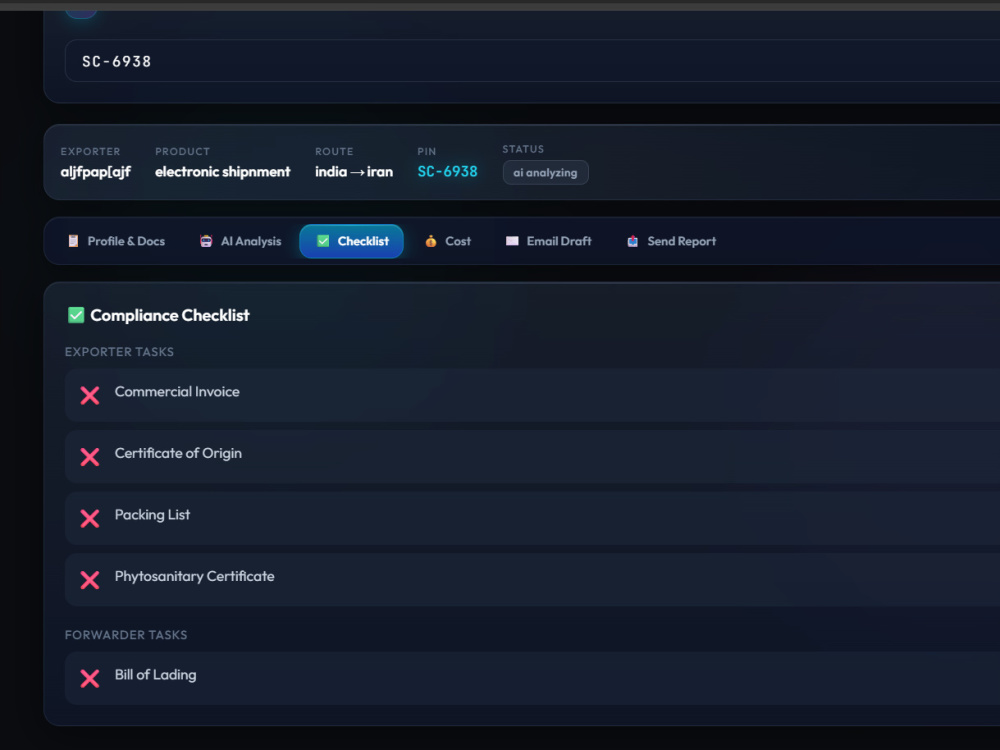Click the exporter name aljfpap[ajf
This screenshot has height=750, width=1000.
tap(96, 172)
